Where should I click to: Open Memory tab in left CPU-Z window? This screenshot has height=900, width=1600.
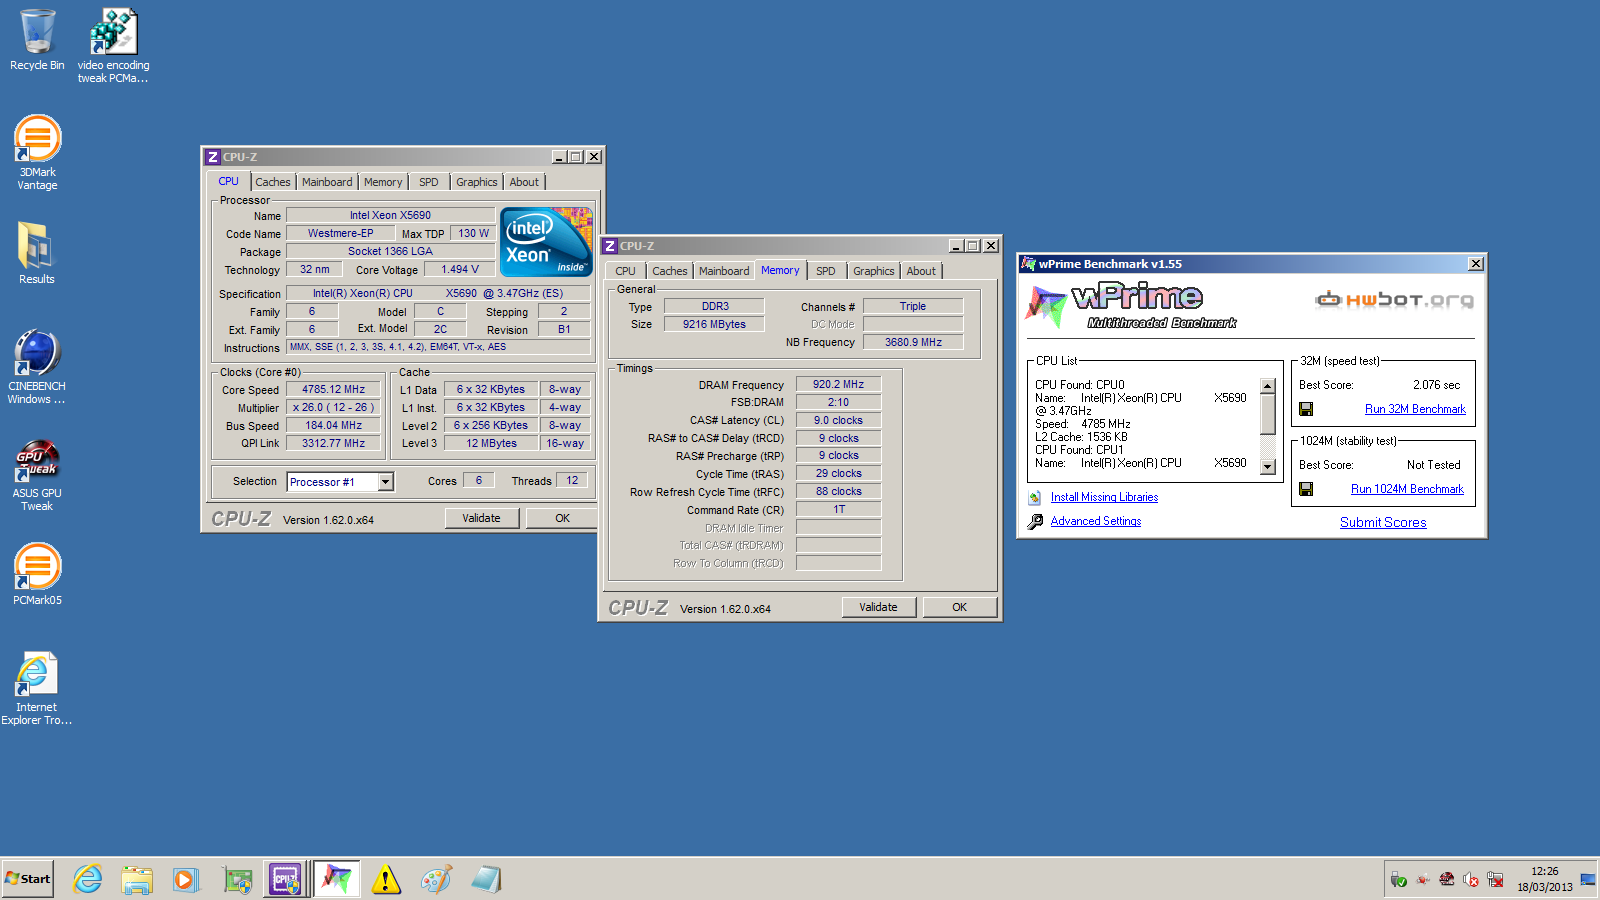pos(383,182)
